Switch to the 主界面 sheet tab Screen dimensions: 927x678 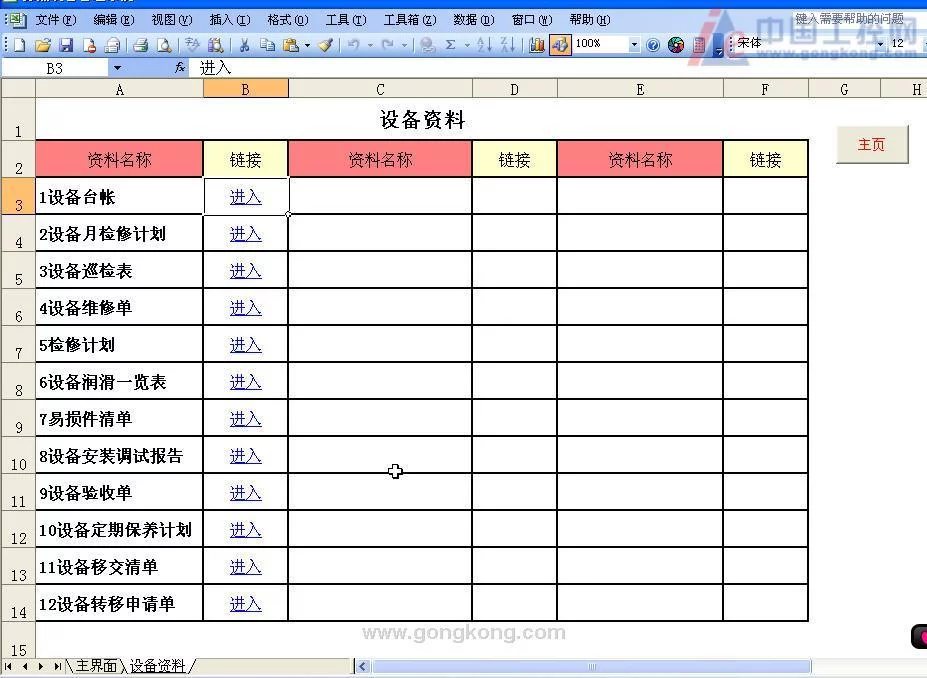point(96,666)
